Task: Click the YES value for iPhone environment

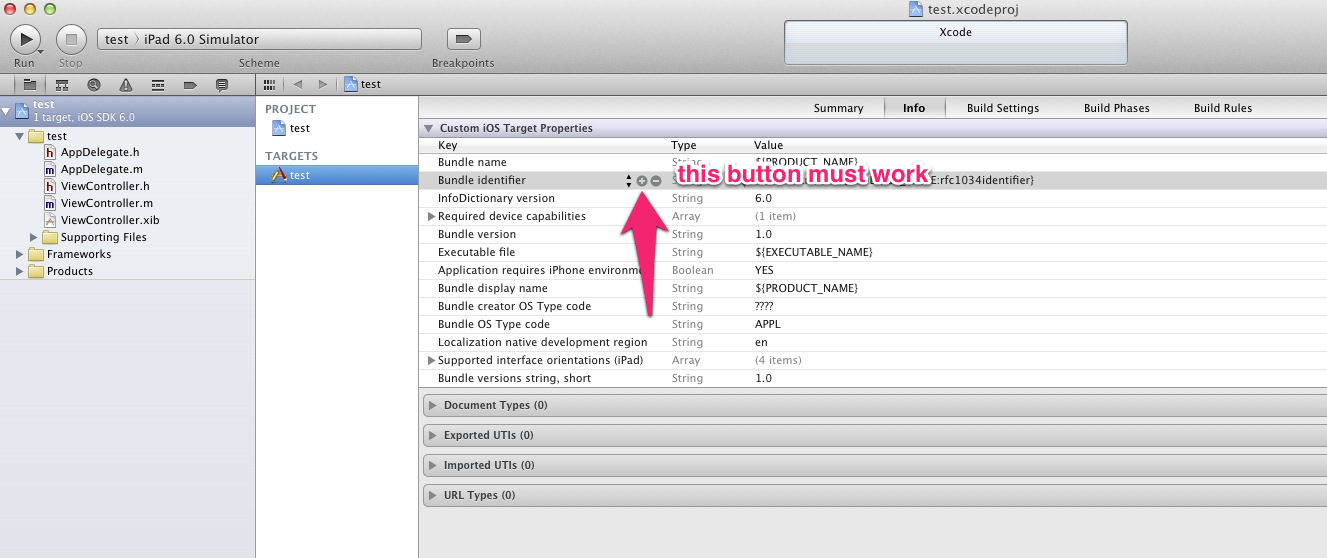Action: click(x=764, y=270)
